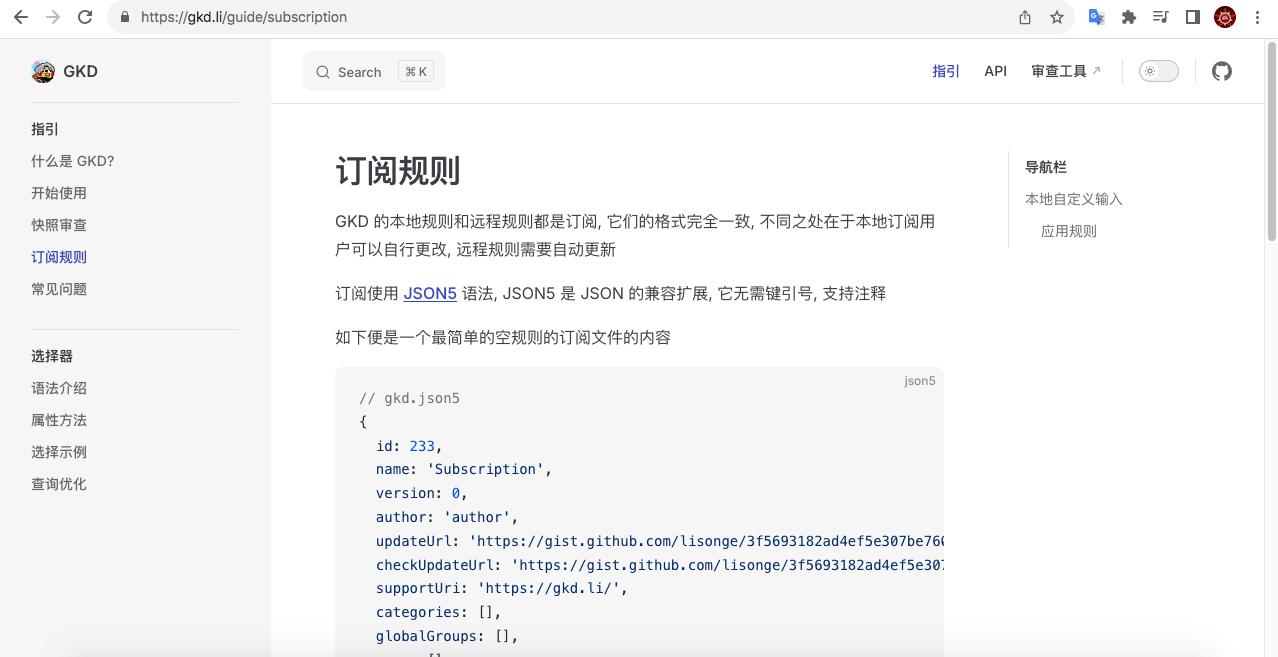Bookmark this page with the star icon
1278x657 pixels.
pos(1057,17)
